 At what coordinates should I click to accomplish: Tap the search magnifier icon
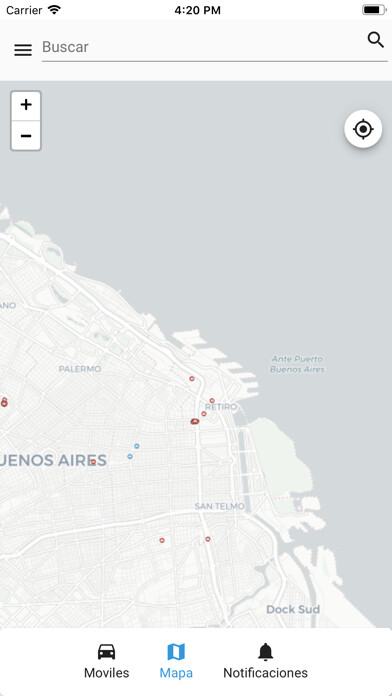tap(376, 40)
